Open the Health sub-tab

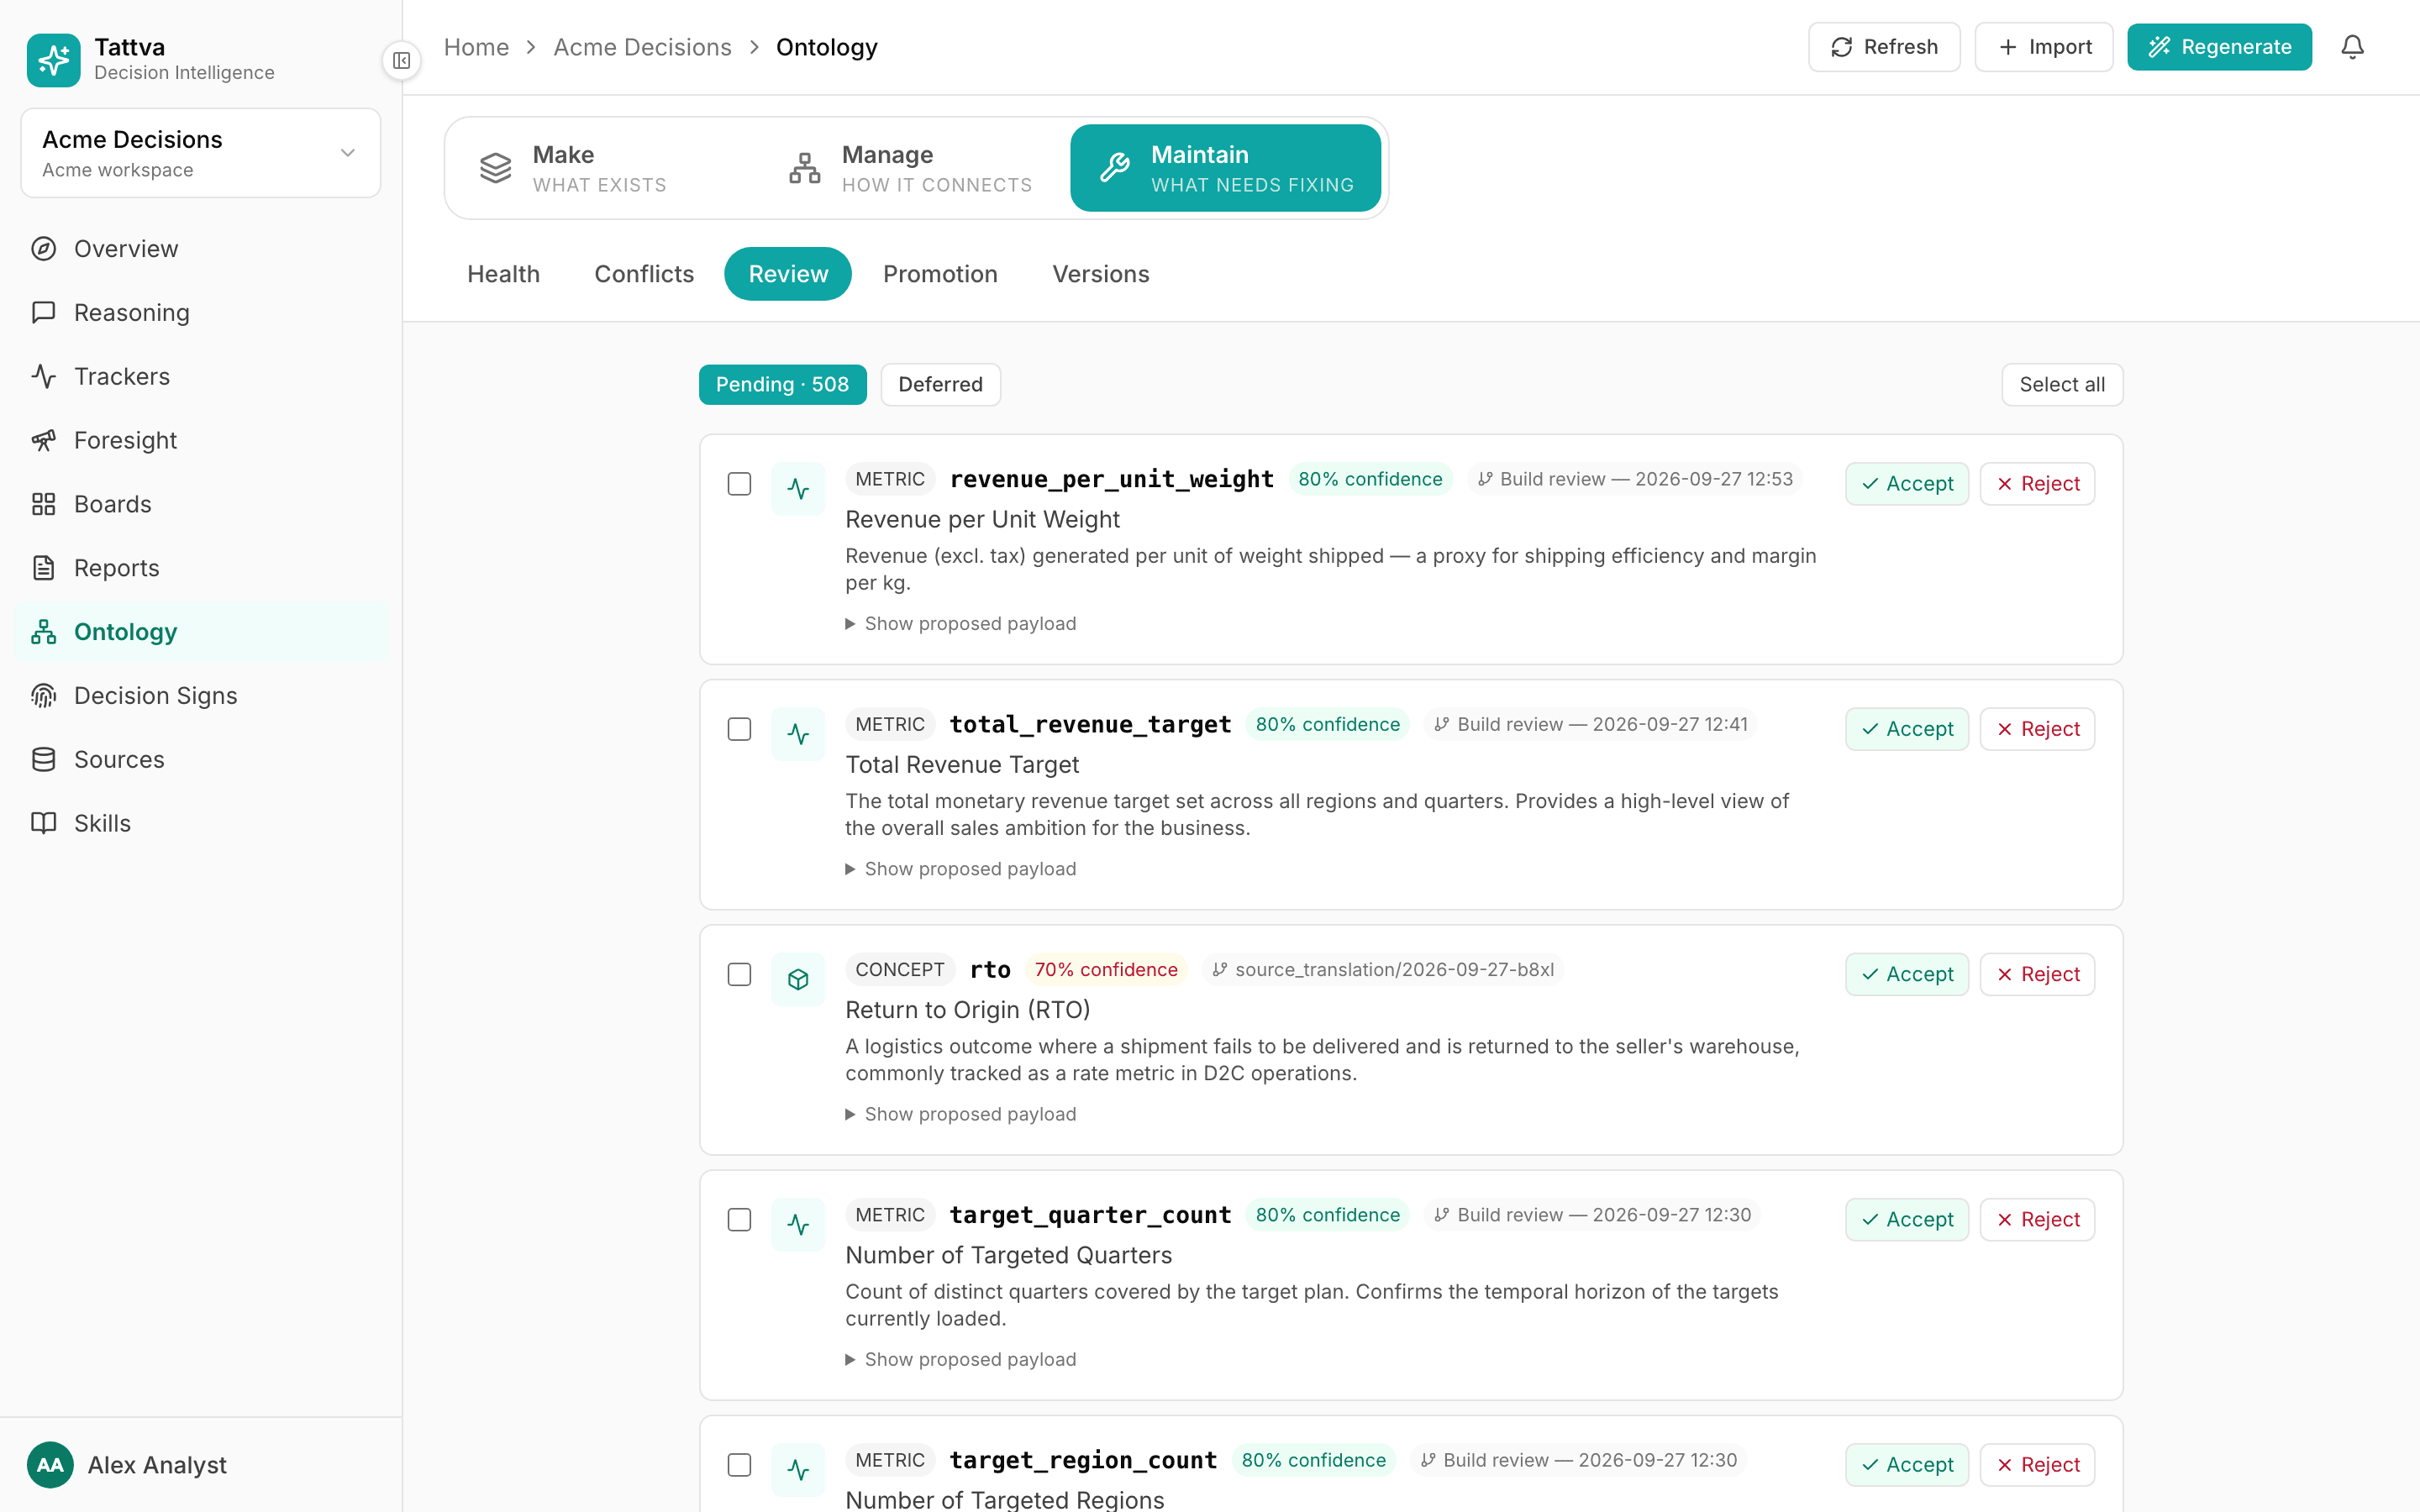point(503,274)
